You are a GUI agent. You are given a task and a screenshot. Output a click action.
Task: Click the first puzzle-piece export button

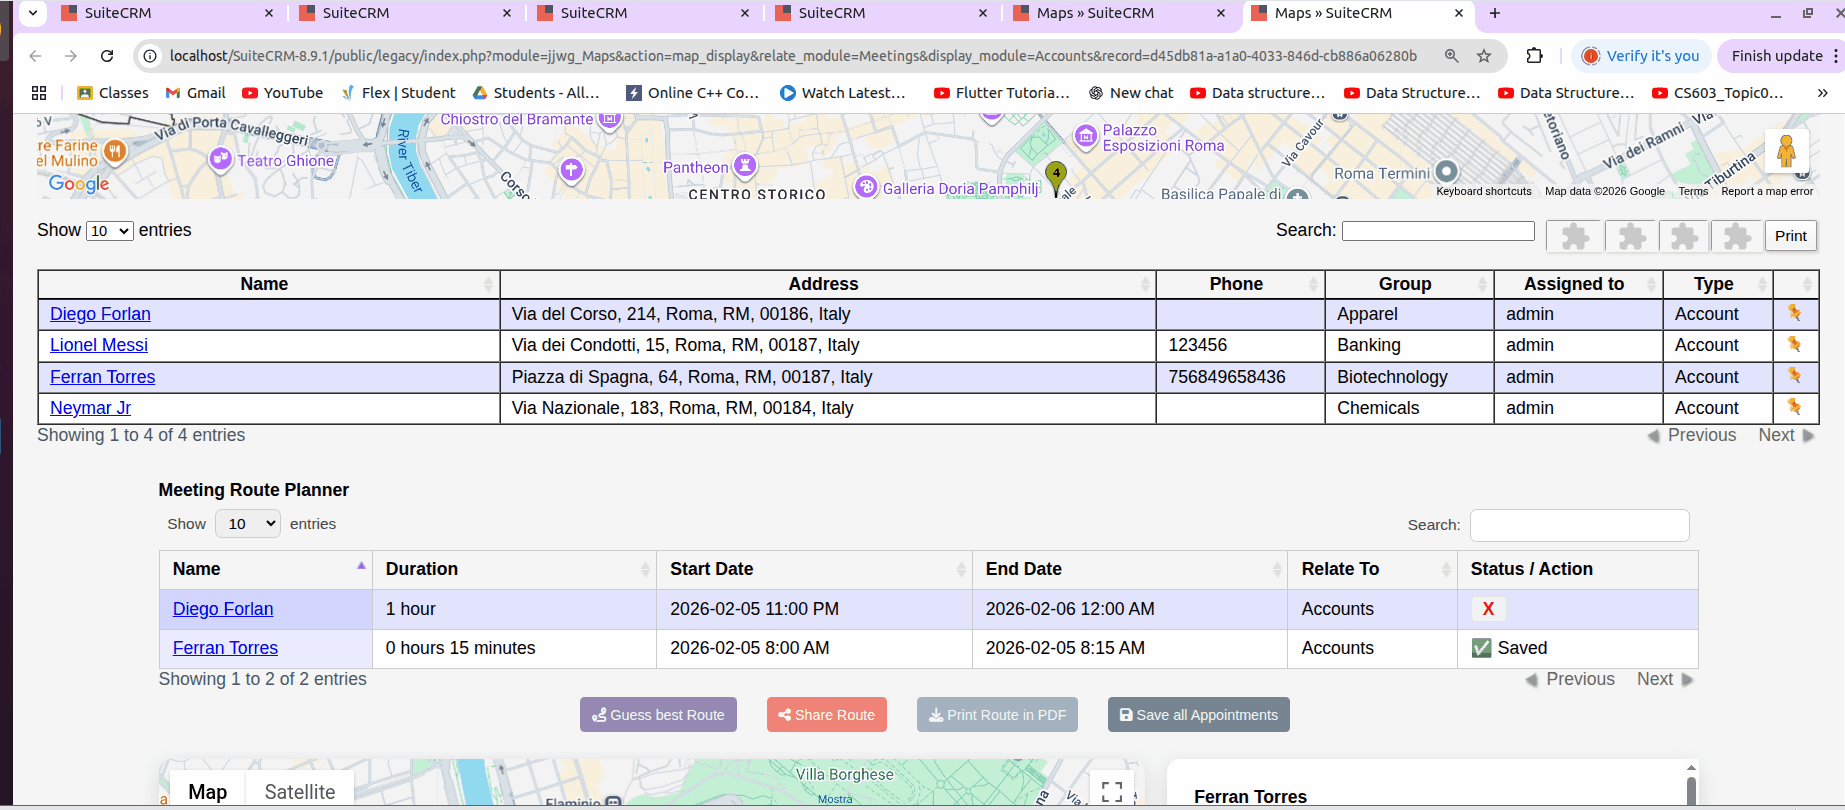1575,236
